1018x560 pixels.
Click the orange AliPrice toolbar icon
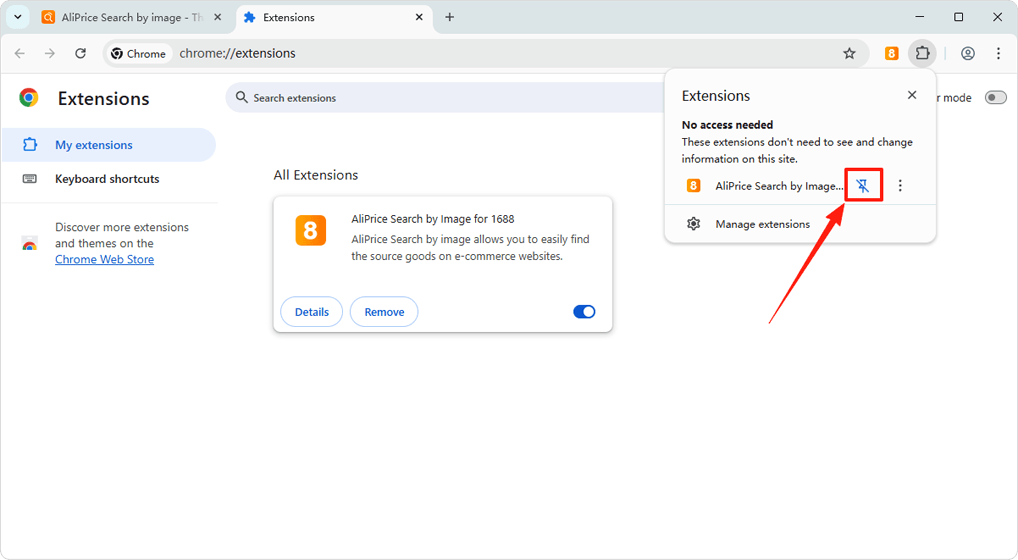pyautogui.click(x=891, y=53)
